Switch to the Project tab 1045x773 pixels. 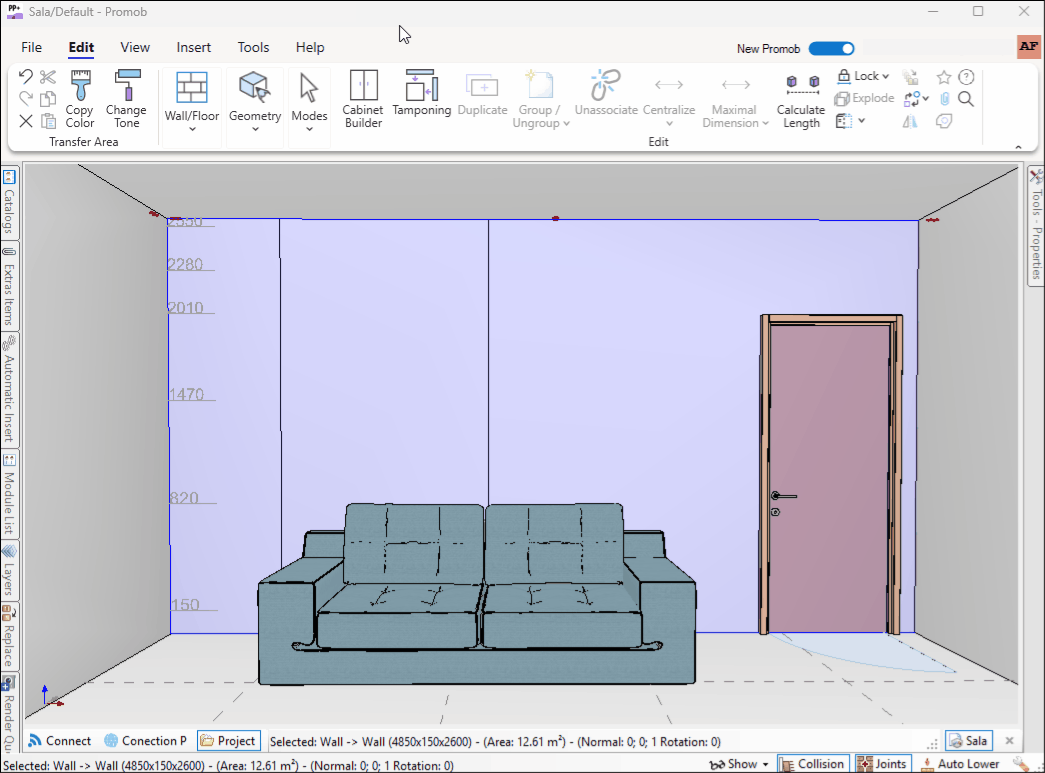pos(229,741)
